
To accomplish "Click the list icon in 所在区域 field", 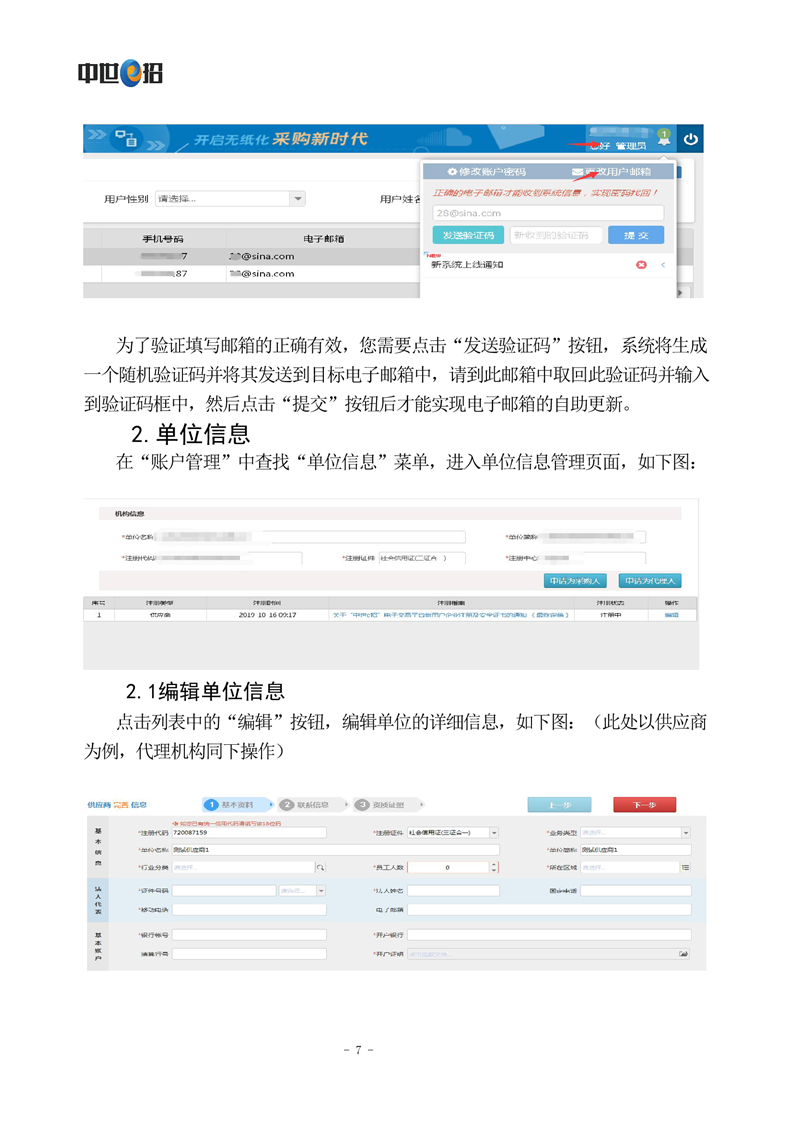I will coord(685,867).
